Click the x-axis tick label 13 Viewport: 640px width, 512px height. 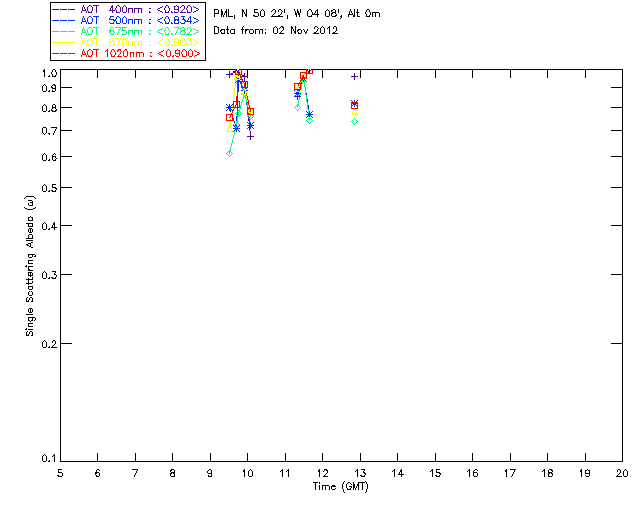click(x=360, y=473)
